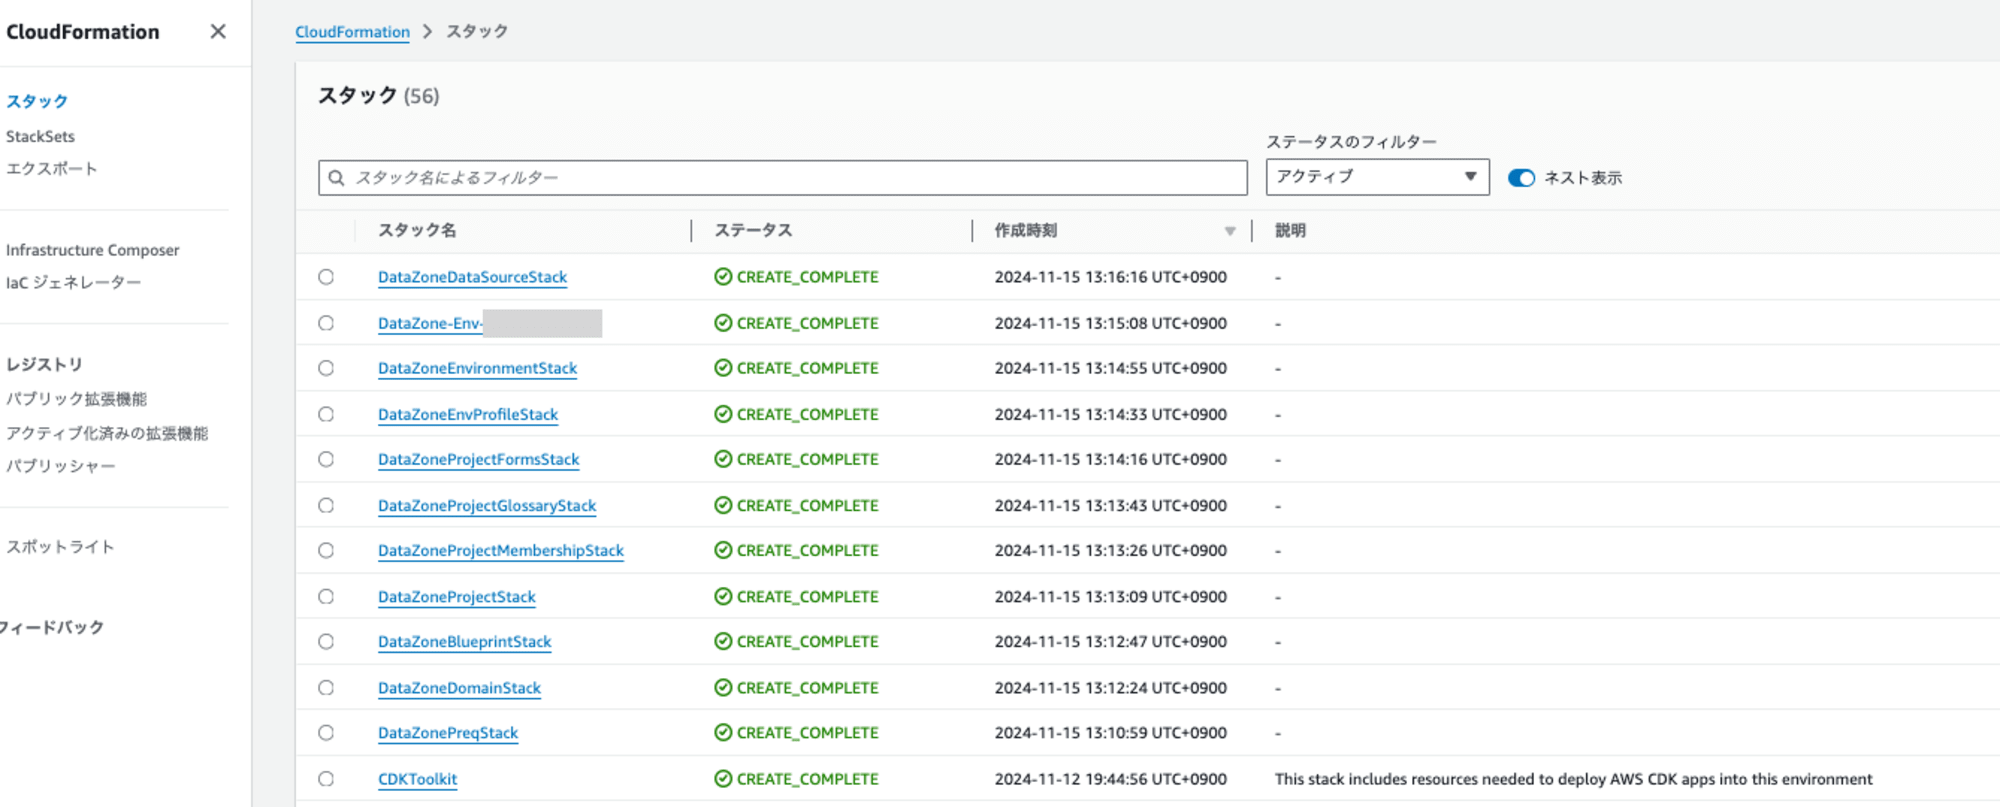
Task: Open the DataZoneProjectStack stack link
Action: [x=457, y=597]
